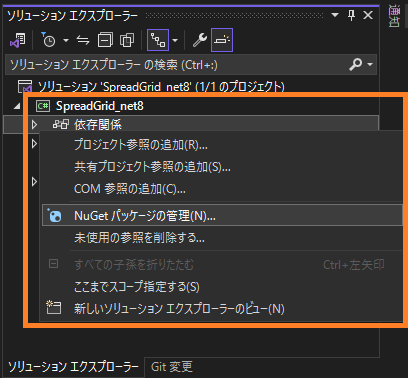Open pending changes filter clock icon
408x378 pixels.
pyautogui.click(x=48, y=40)
